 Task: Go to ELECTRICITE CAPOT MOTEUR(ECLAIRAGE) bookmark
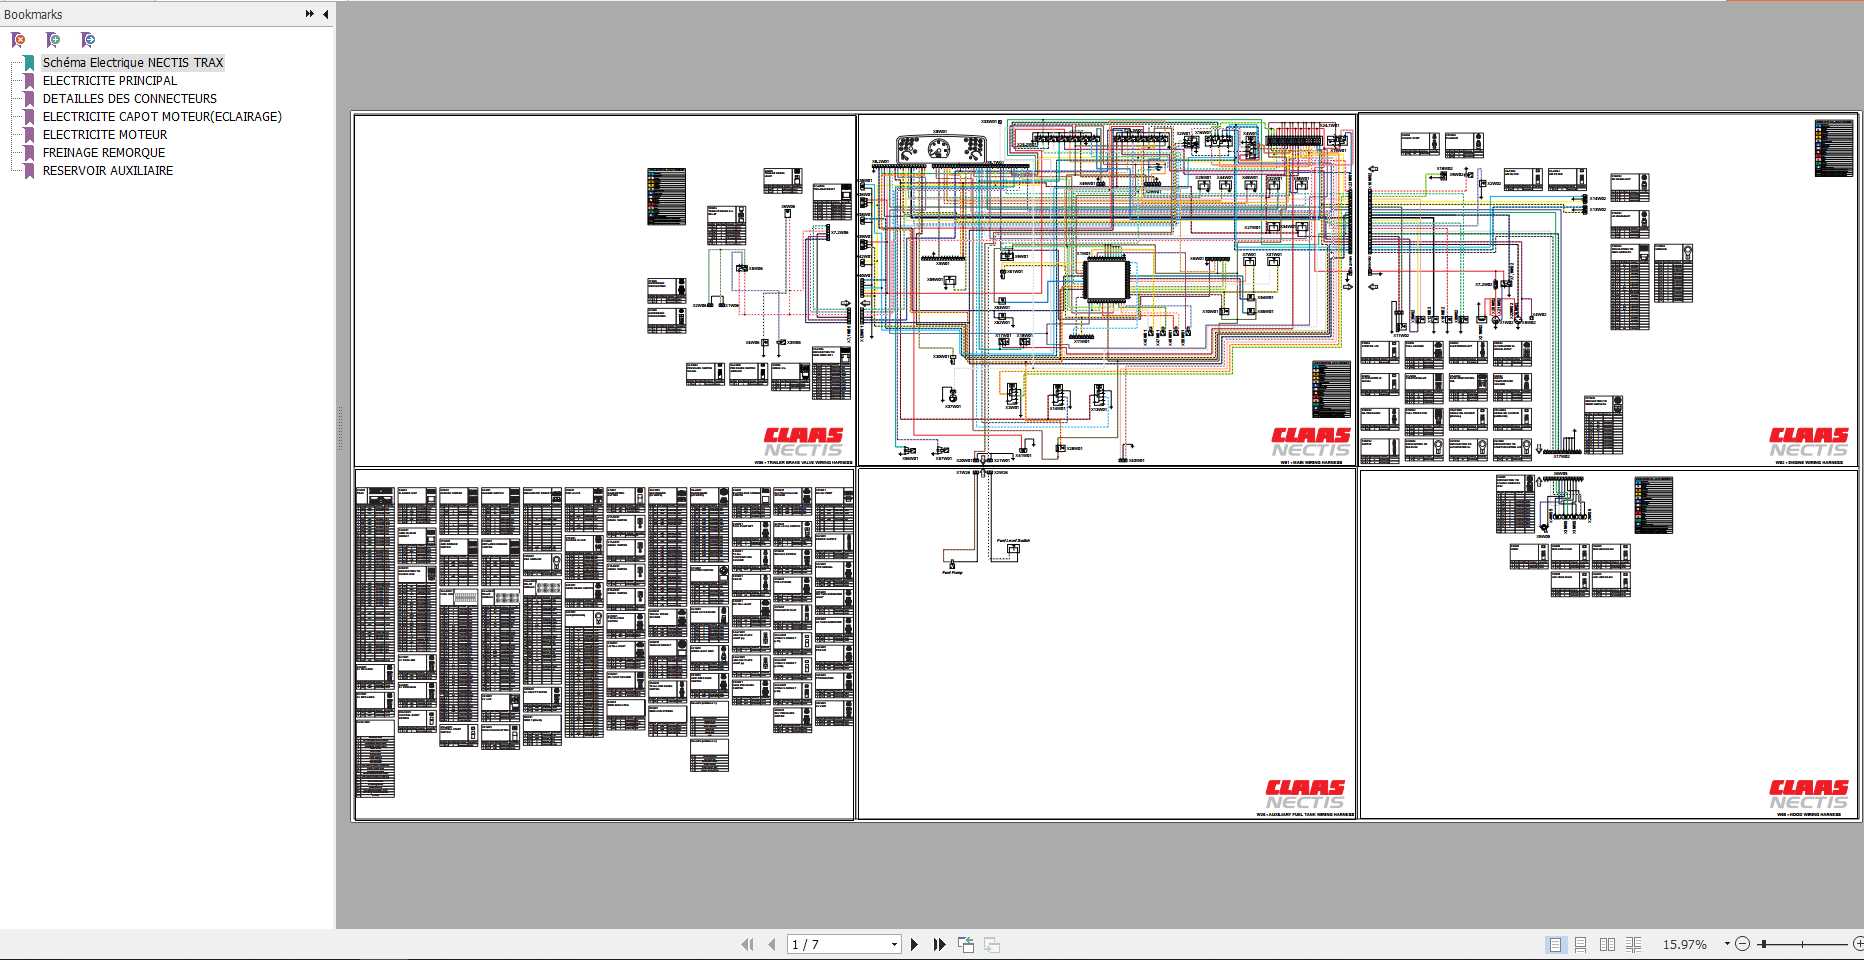162,116
